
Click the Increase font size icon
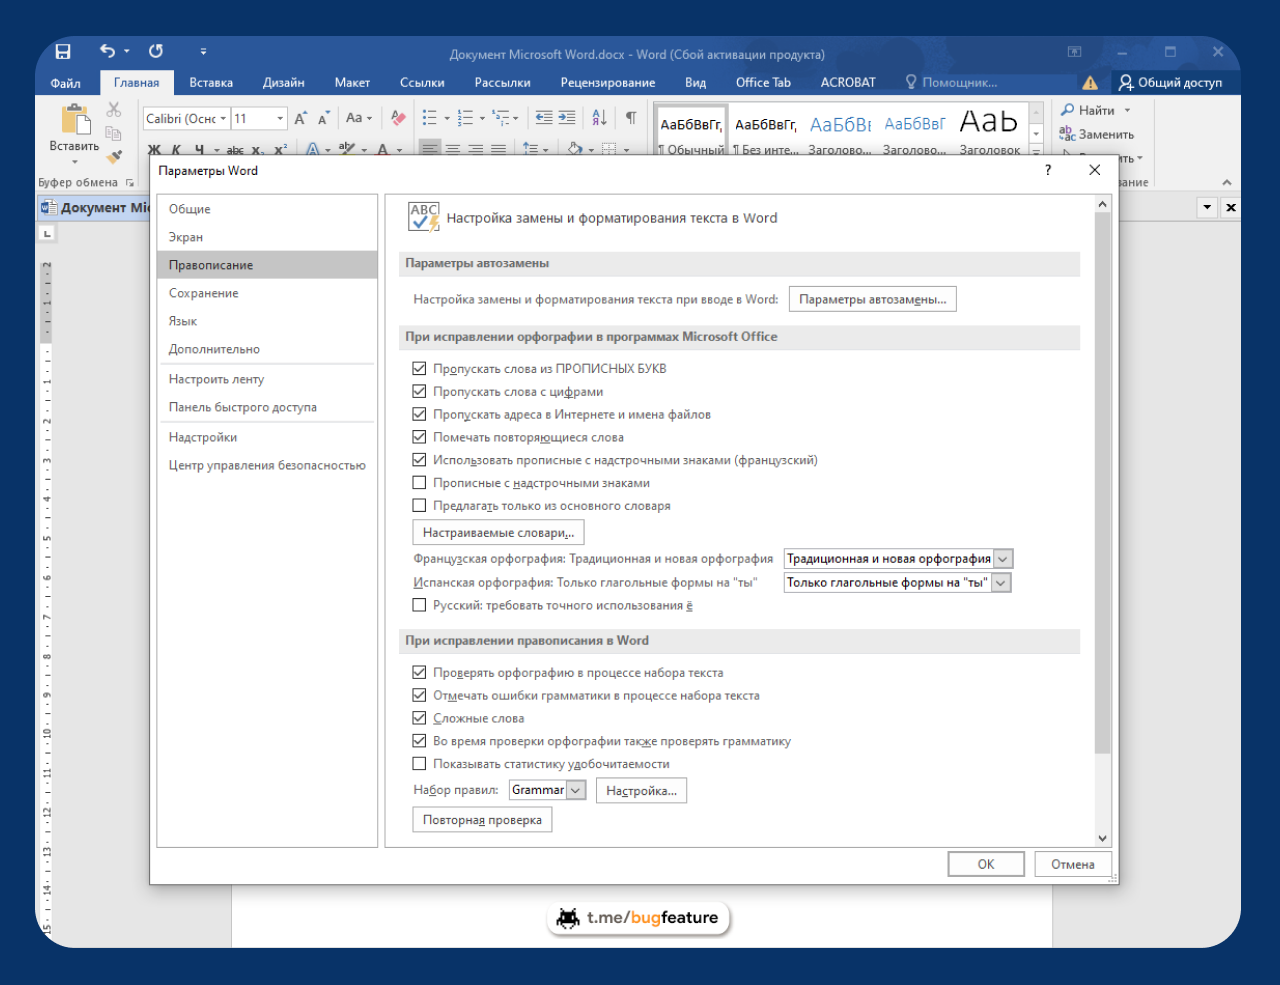point(300,119)
